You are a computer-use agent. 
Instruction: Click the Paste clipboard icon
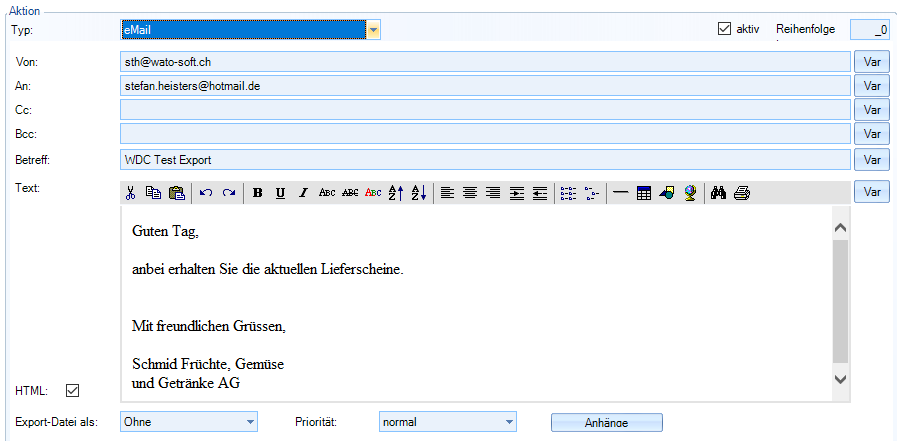pos(176,193)
